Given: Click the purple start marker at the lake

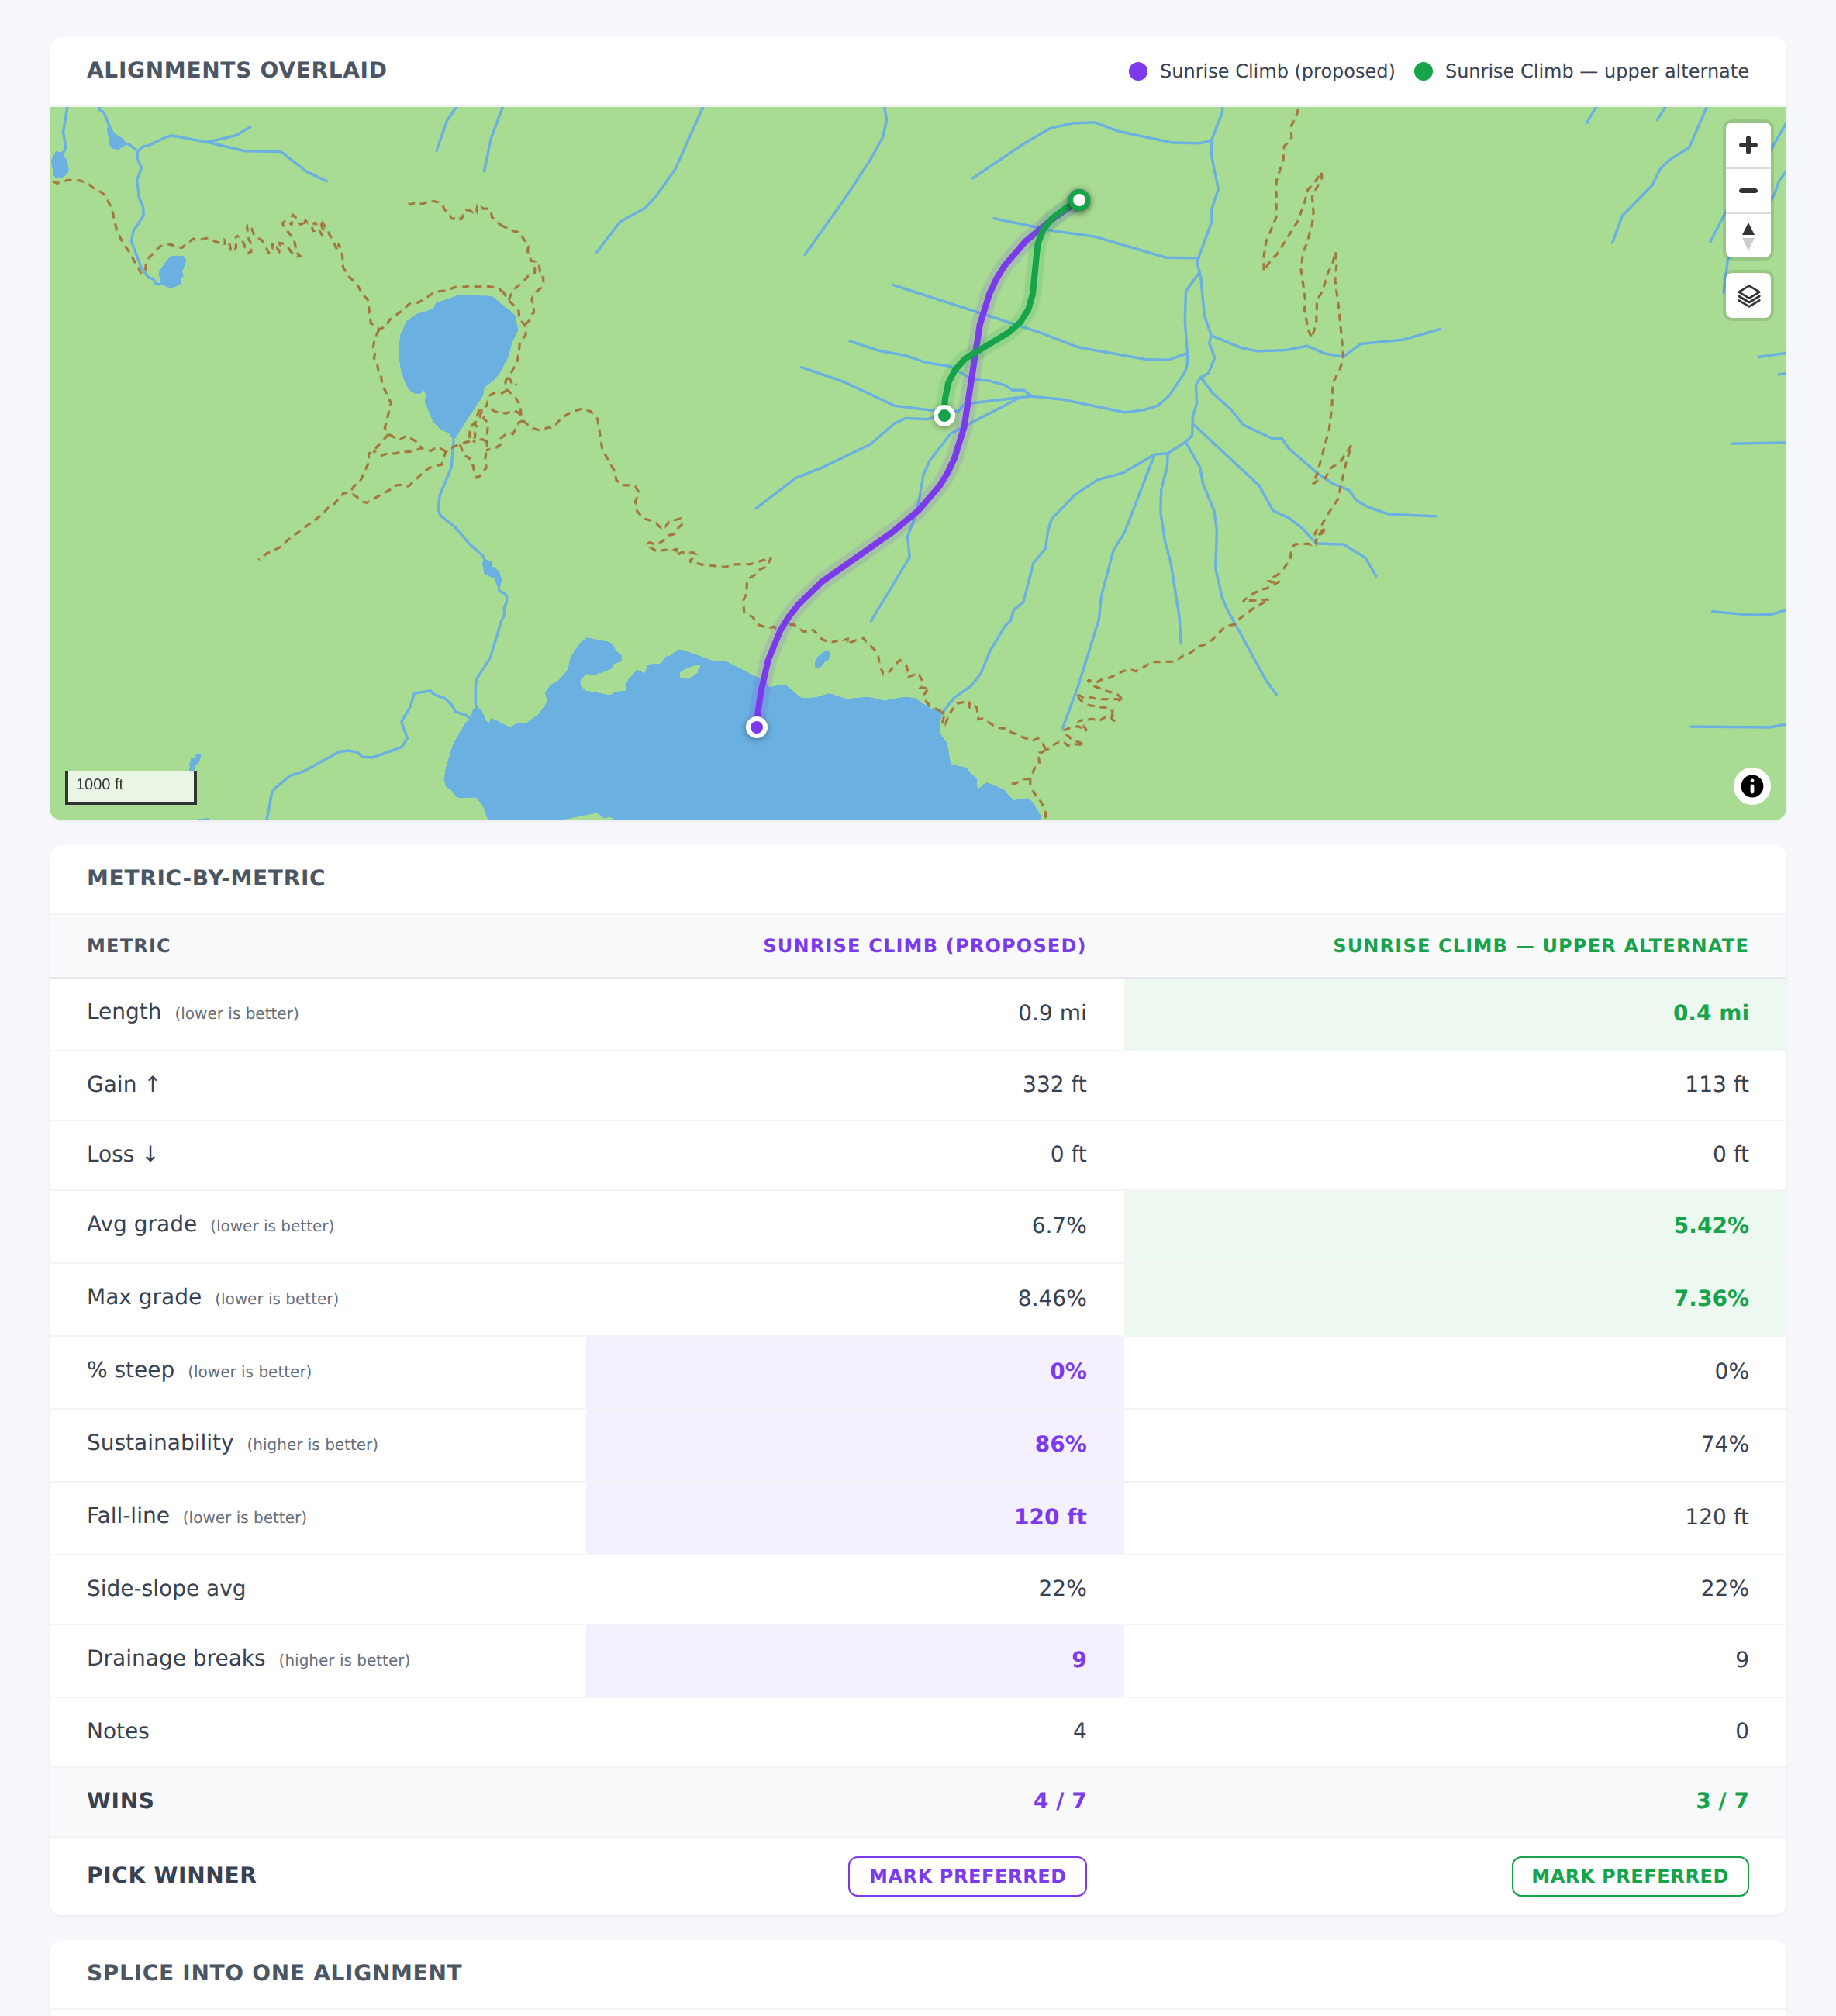Looking at the screenshot, I should coord(757,727).
